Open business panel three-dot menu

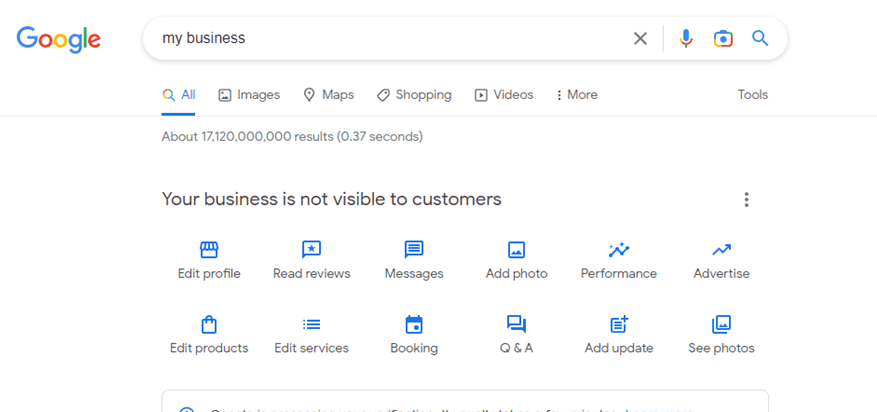(746, 200)
